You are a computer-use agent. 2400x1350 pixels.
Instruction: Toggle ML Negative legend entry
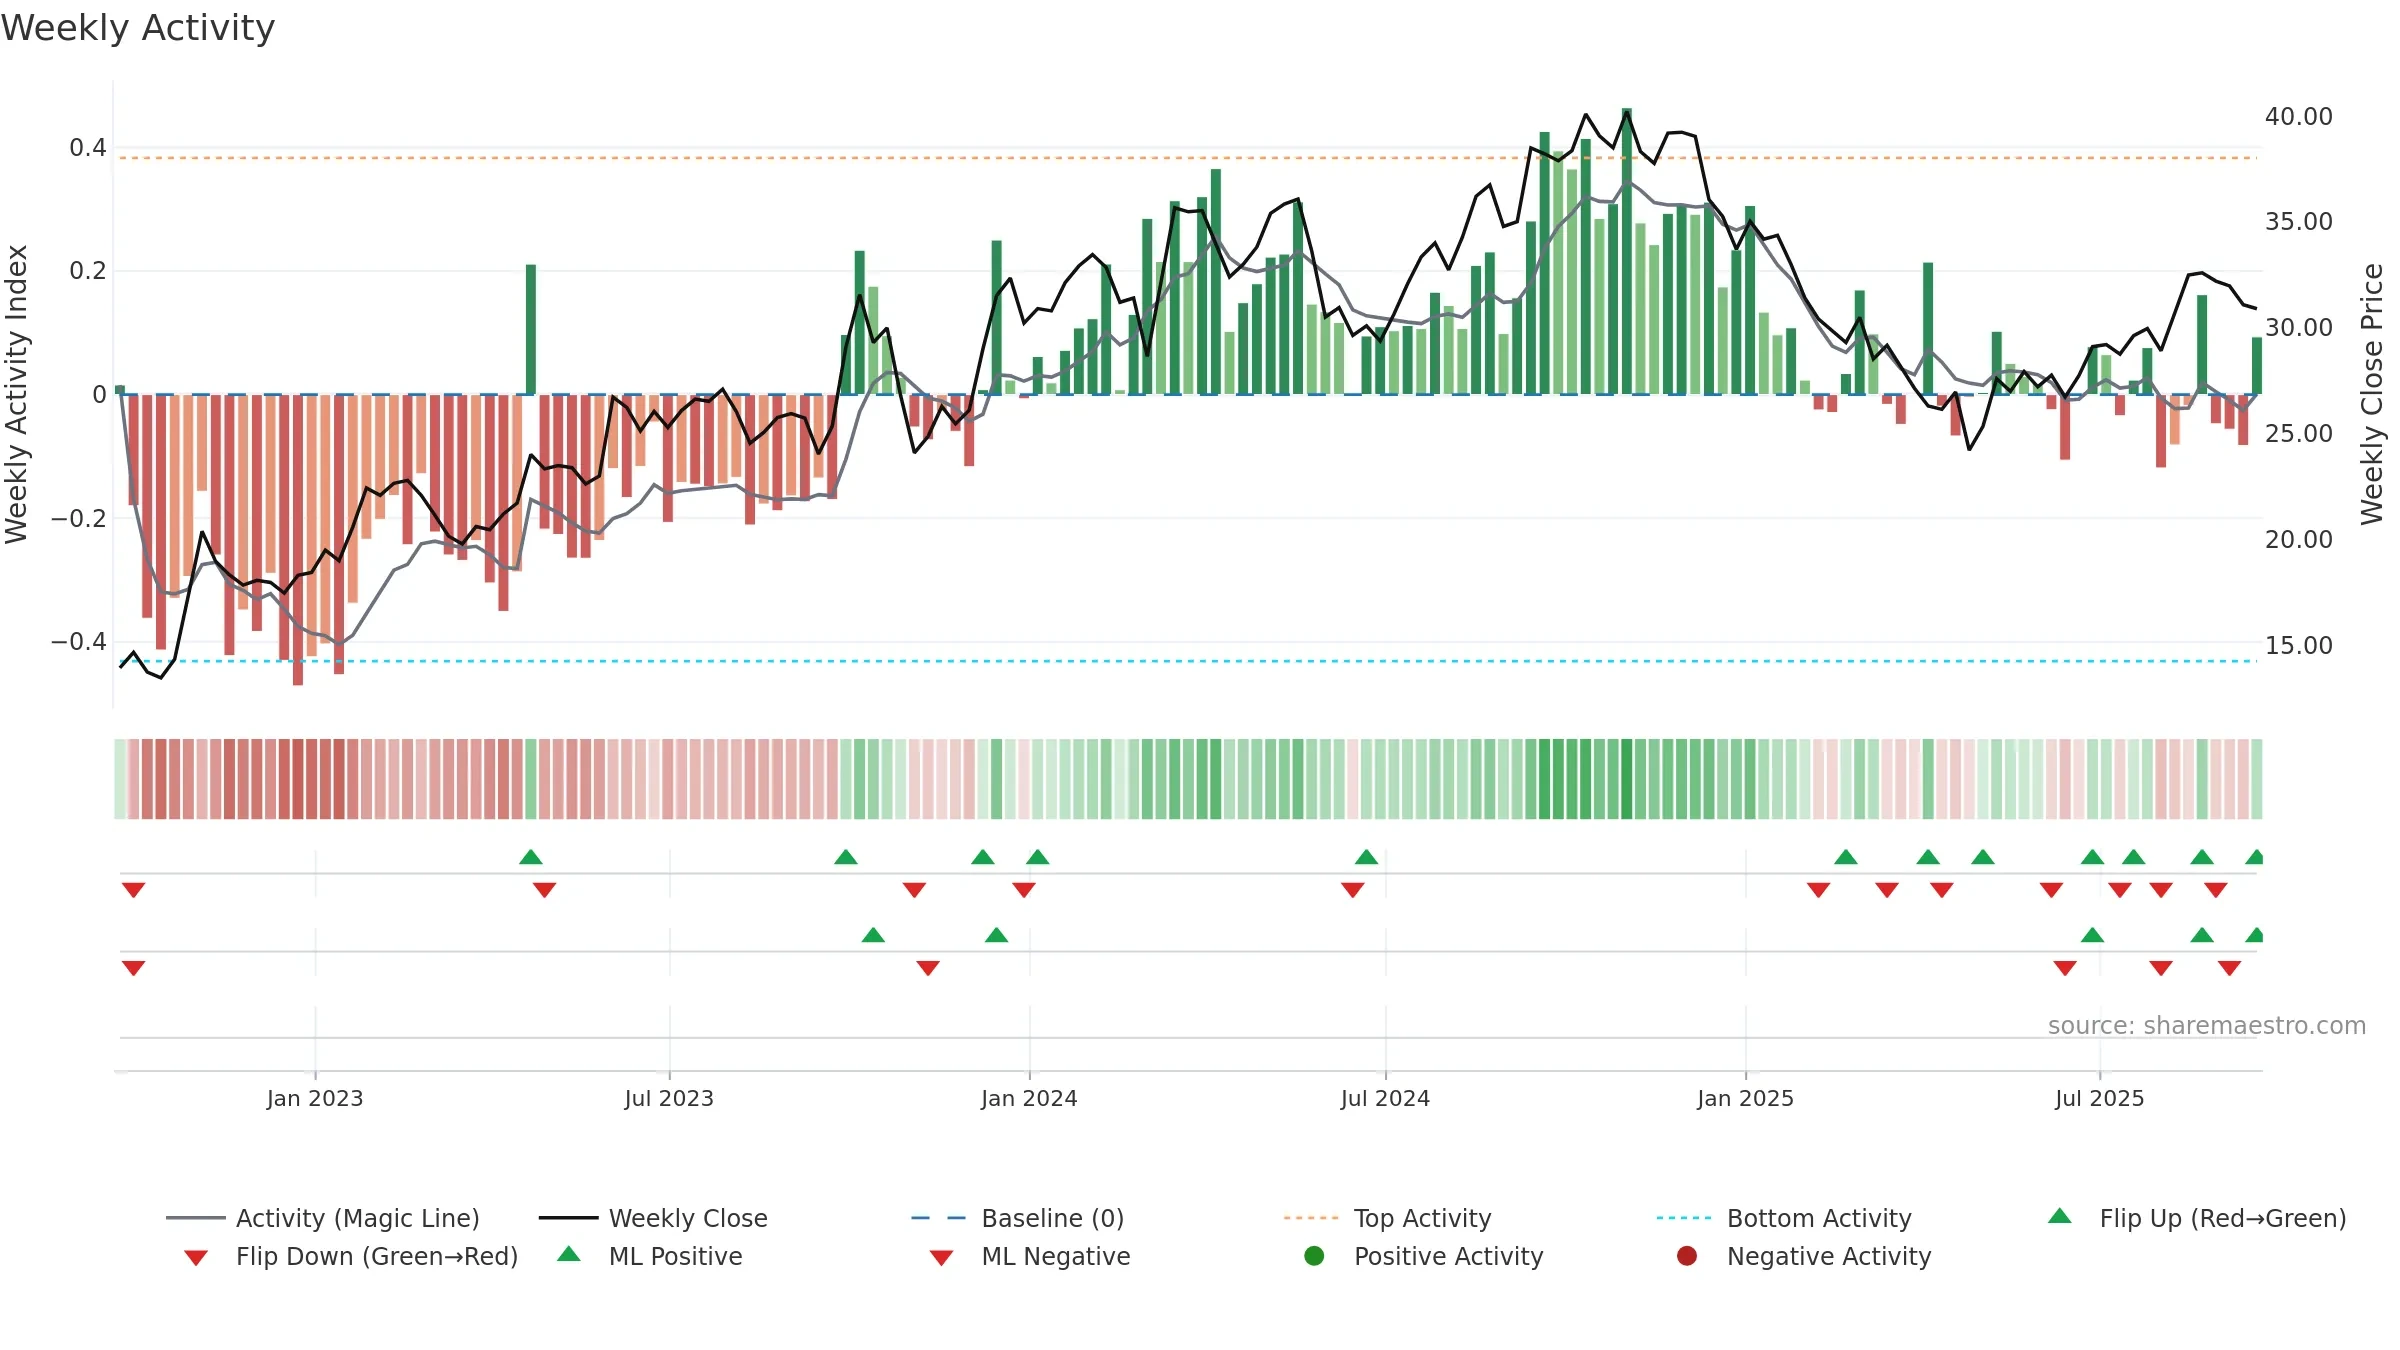[x=1030, y=1256]
